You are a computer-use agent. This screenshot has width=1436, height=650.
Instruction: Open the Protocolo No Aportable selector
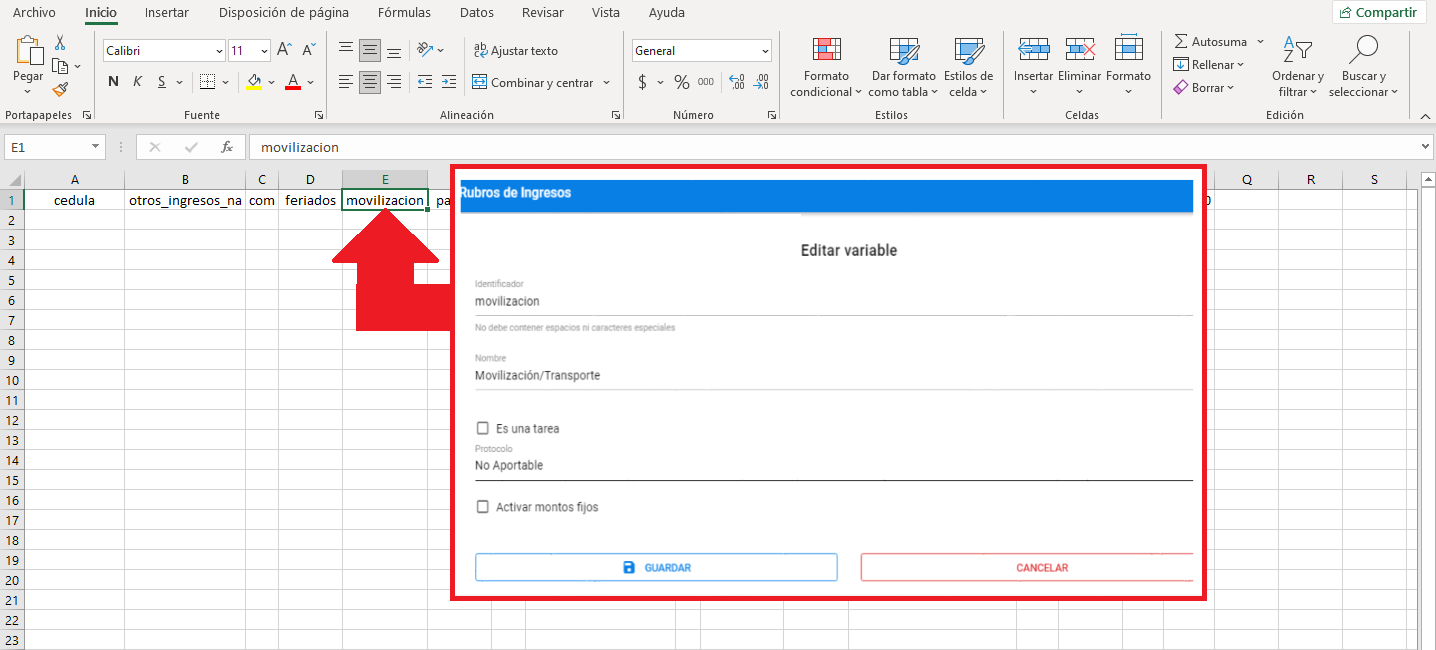click(x=834, y=465)
